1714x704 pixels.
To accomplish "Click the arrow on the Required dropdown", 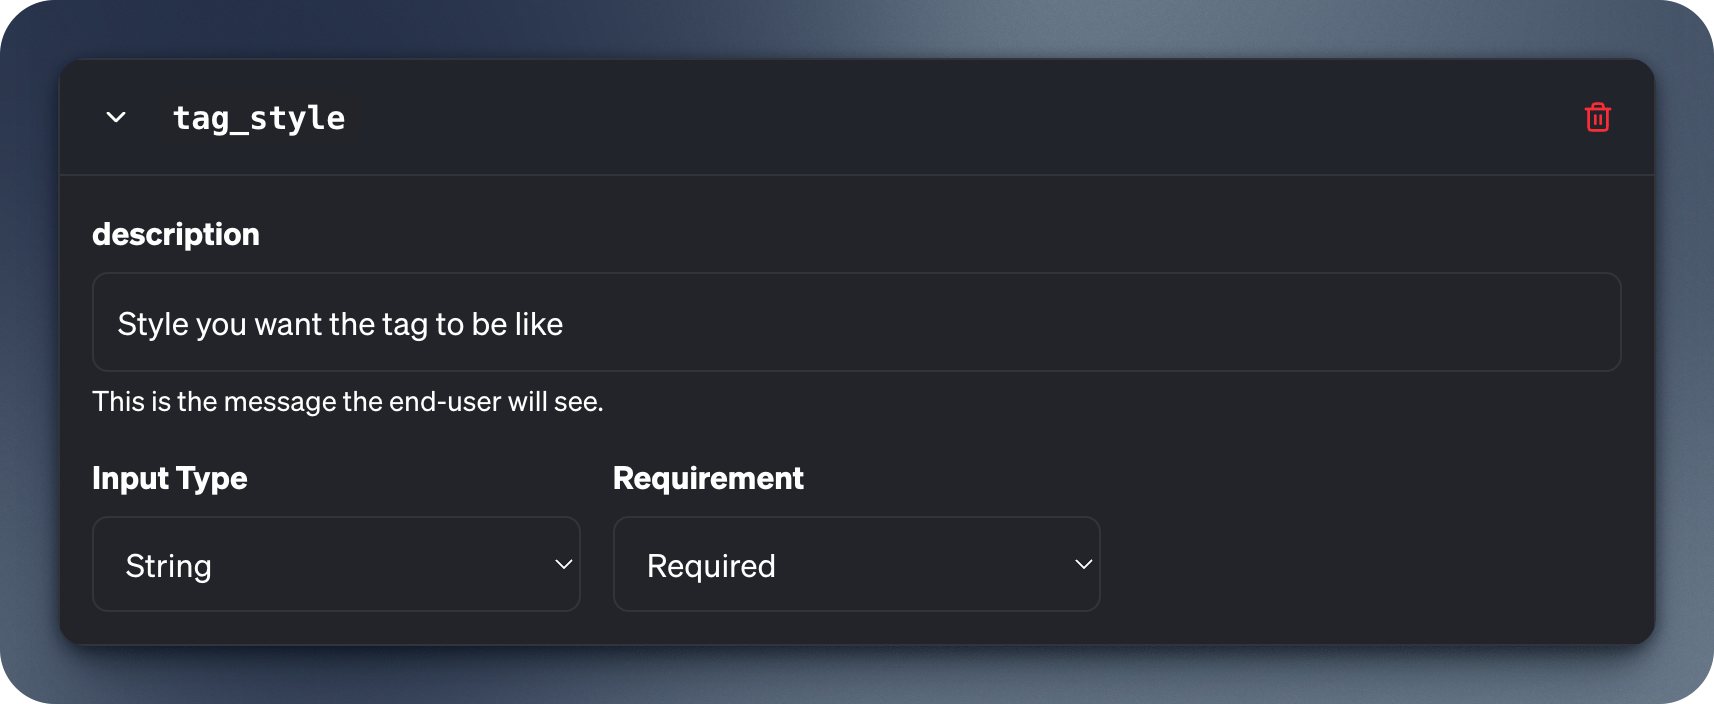I will 1083,565.
